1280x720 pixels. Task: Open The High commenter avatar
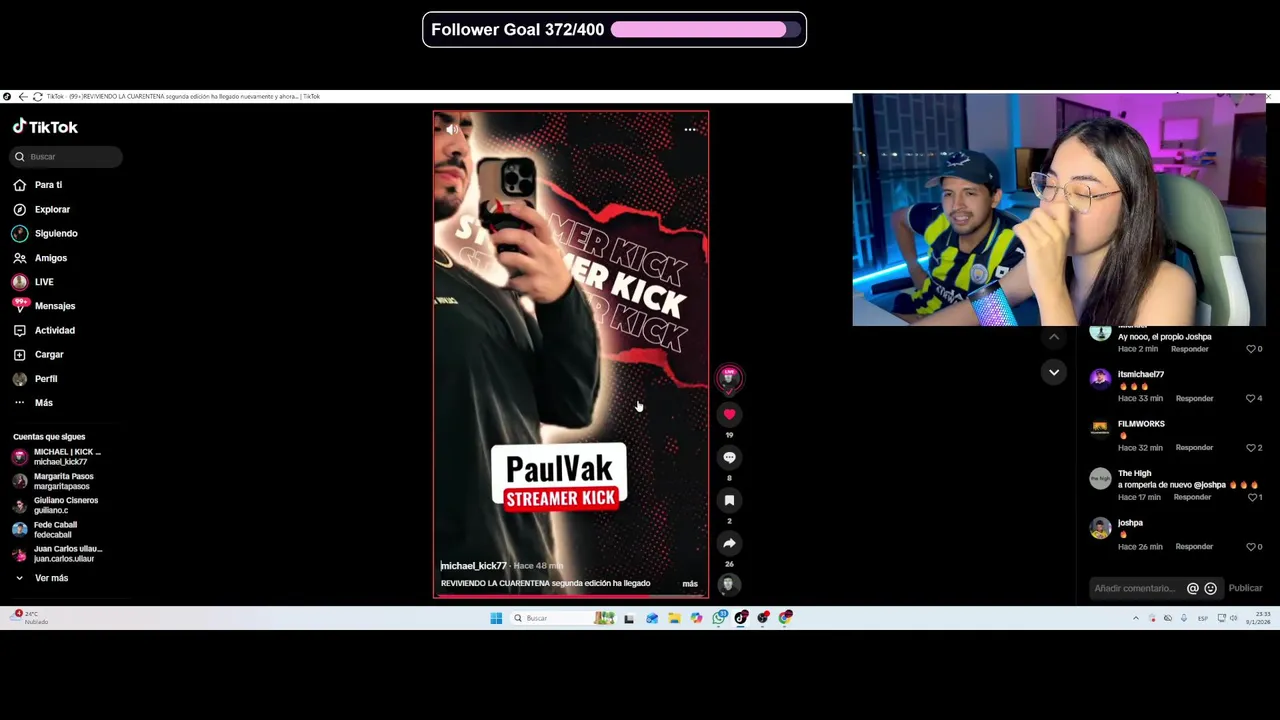(x=1100, y=478)
